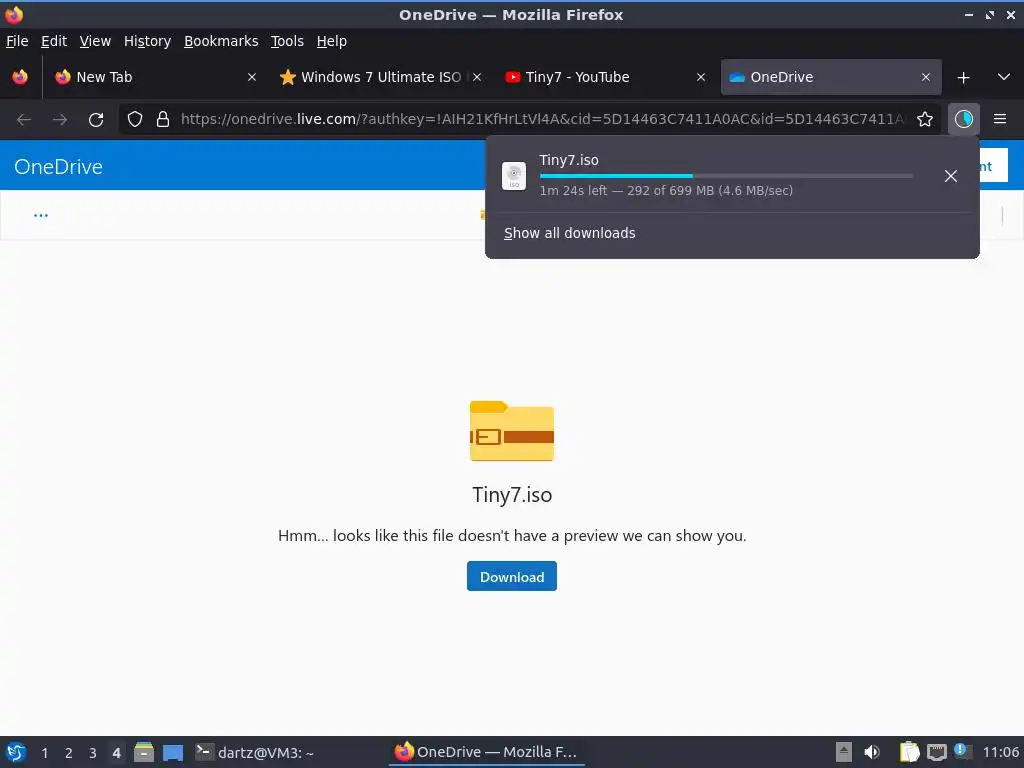This screenshot has height=768, width=1024.
Task: Select the OneDrive tab
Action: [831, 77]
